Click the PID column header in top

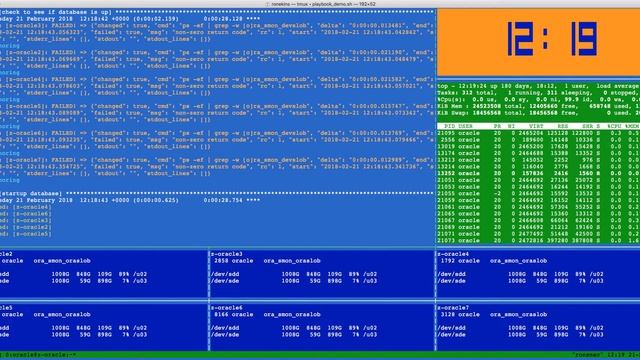(449, 127)
